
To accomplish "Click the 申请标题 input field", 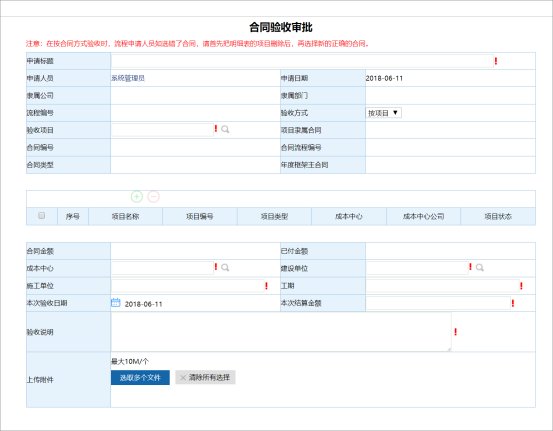I will [x=302, y=61].
